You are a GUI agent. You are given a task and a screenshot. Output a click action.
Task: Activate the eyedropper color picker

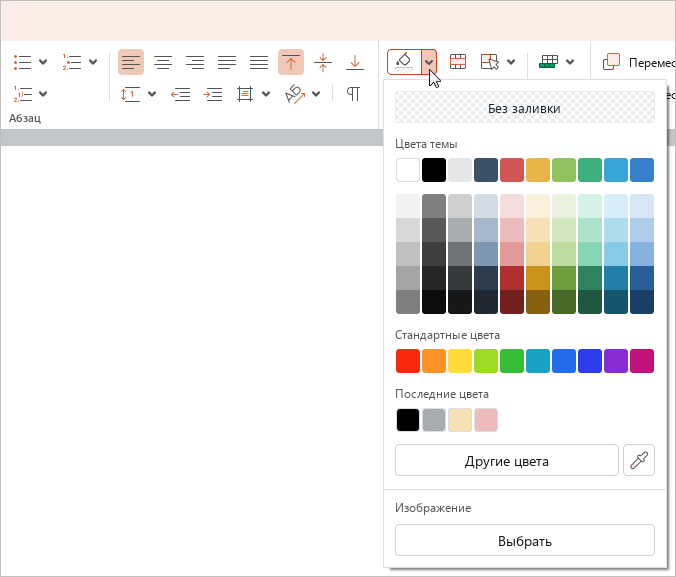[639, 461]
